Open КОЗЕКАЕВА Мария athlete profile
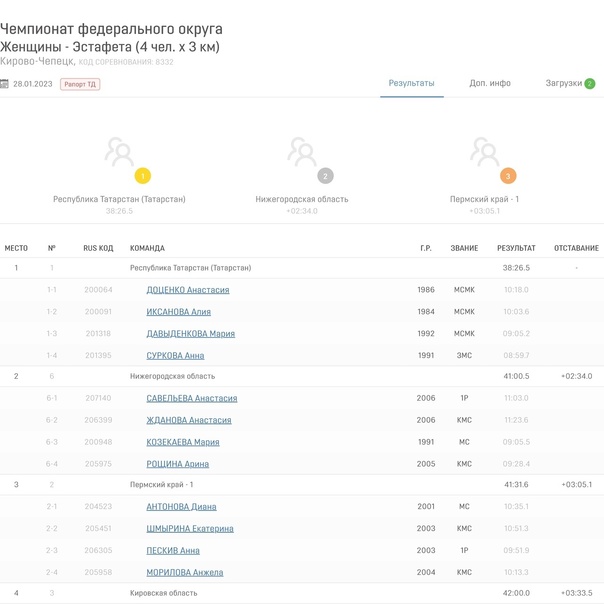Viewport: 604px width, 604px height. tap(182, 442)
